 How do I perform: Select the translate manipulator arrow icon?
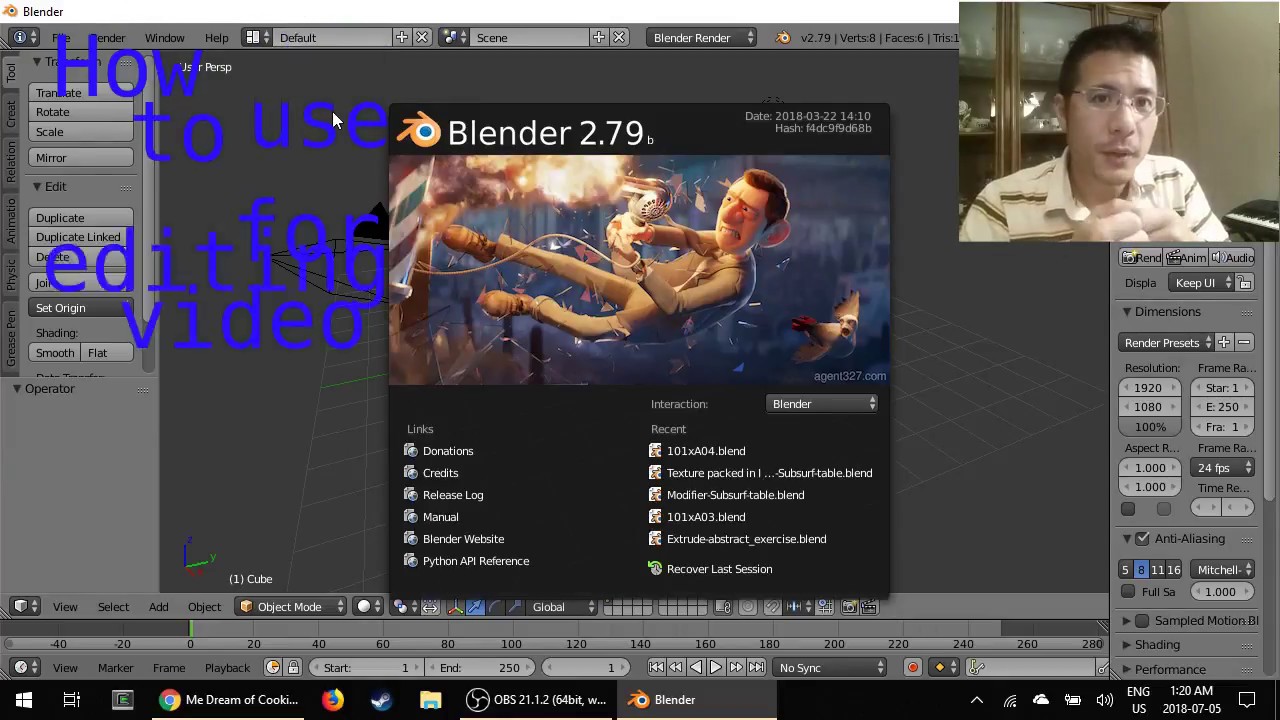click(475, 606)
